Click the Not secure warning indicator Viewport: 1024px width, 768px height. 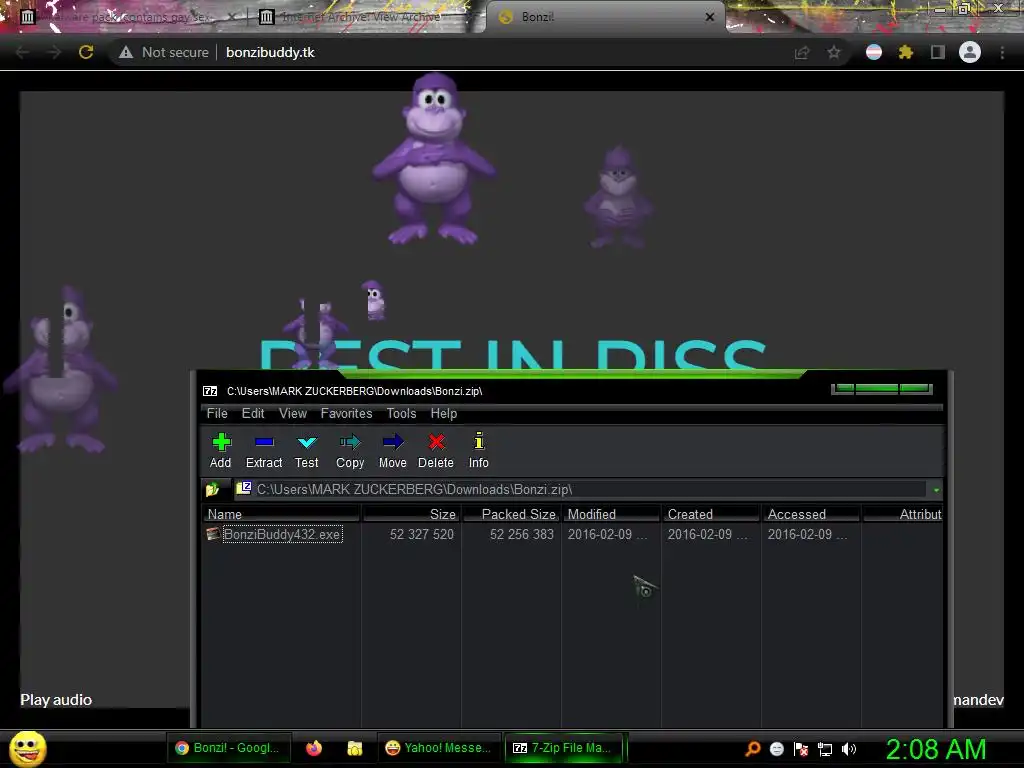(x=164, y=52)
